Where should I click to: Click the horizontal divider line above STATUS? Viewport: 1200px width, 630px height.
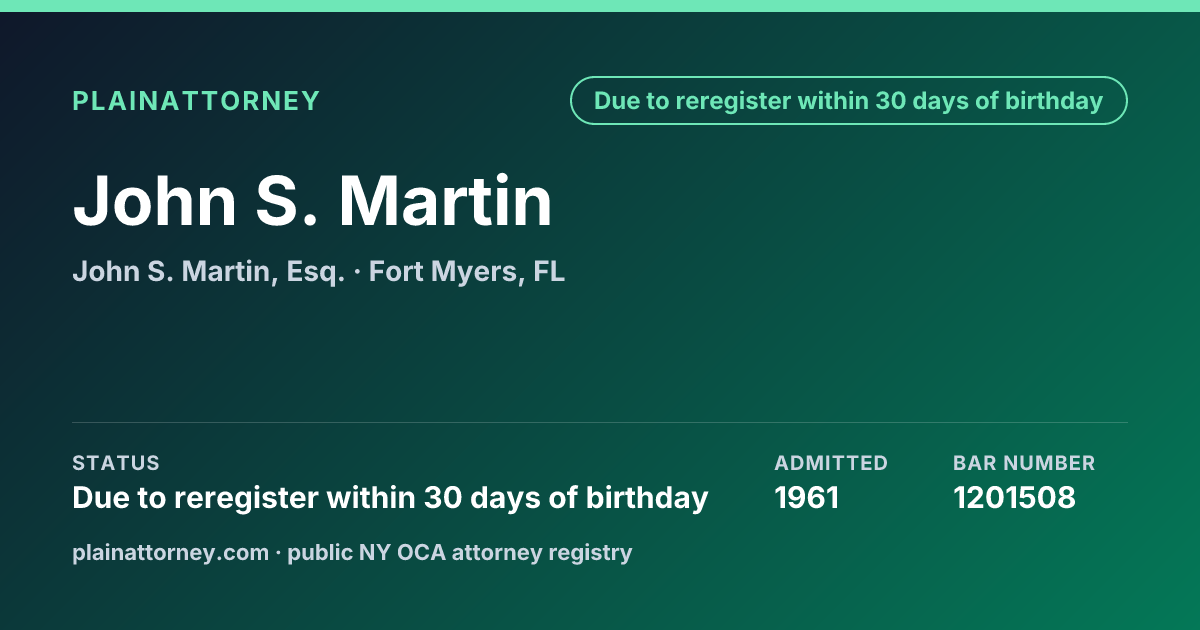(x=600, y=422)
